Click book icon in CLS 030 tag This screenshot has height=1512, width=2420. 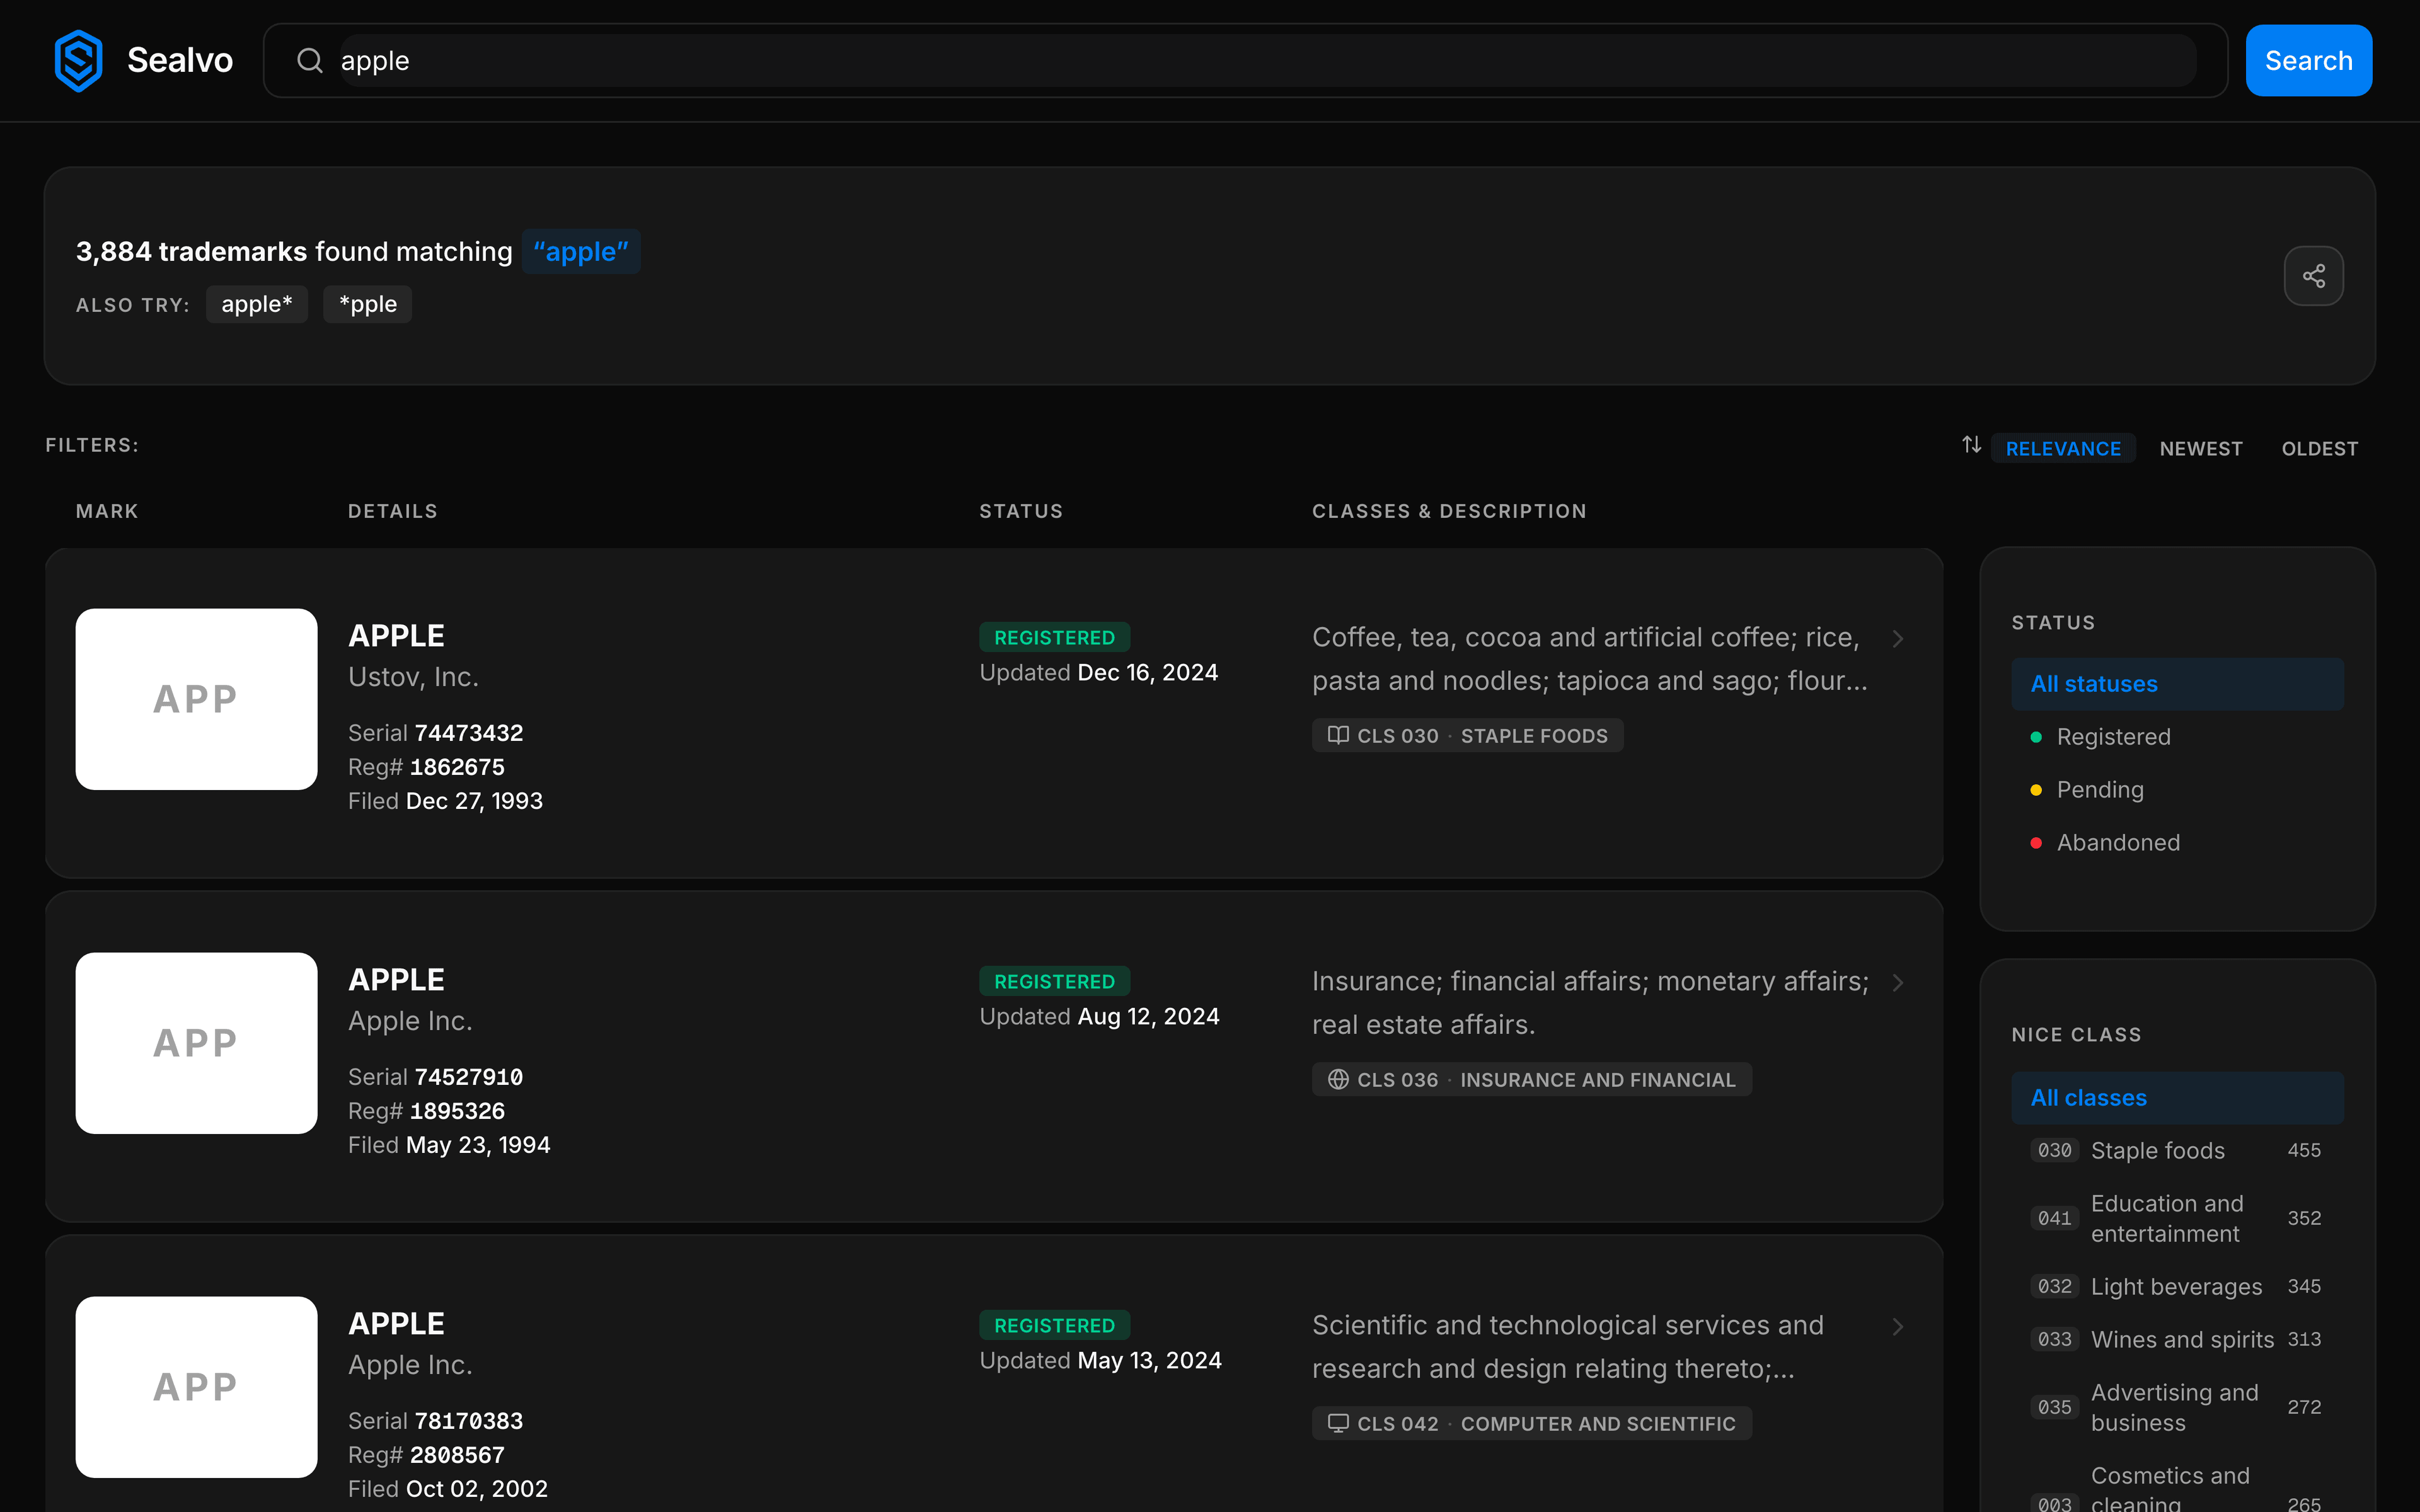pos(1338,735)
